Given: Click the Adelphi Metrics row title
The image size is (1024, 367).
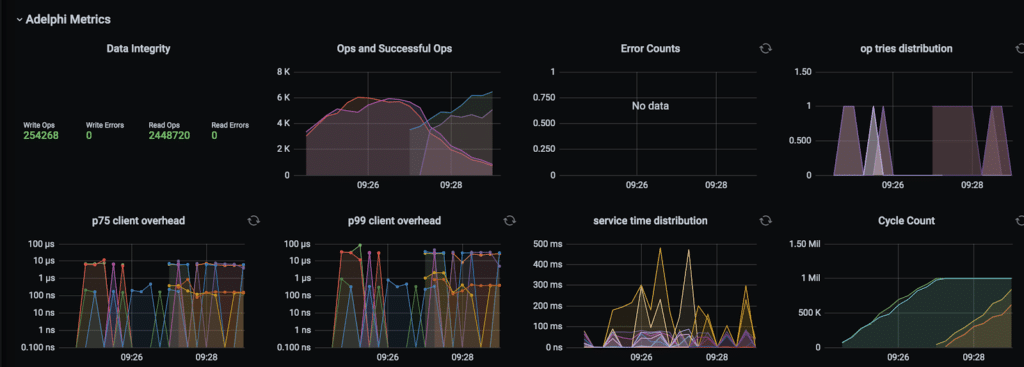Looking at the screenshot, I should click(x=68, y=20).
